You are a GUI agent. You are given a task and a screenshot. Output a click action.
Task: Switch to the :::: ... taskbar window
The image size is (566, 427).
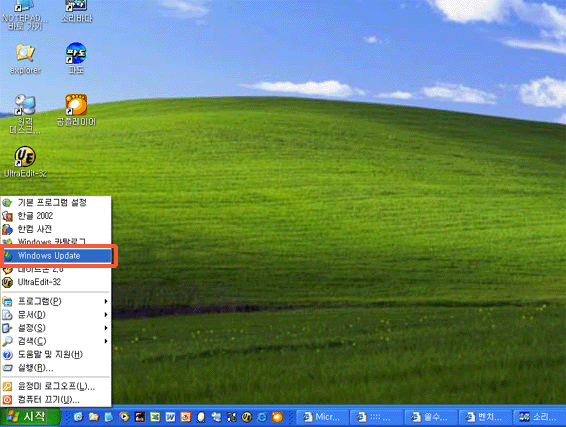click(x=376, y=417)
